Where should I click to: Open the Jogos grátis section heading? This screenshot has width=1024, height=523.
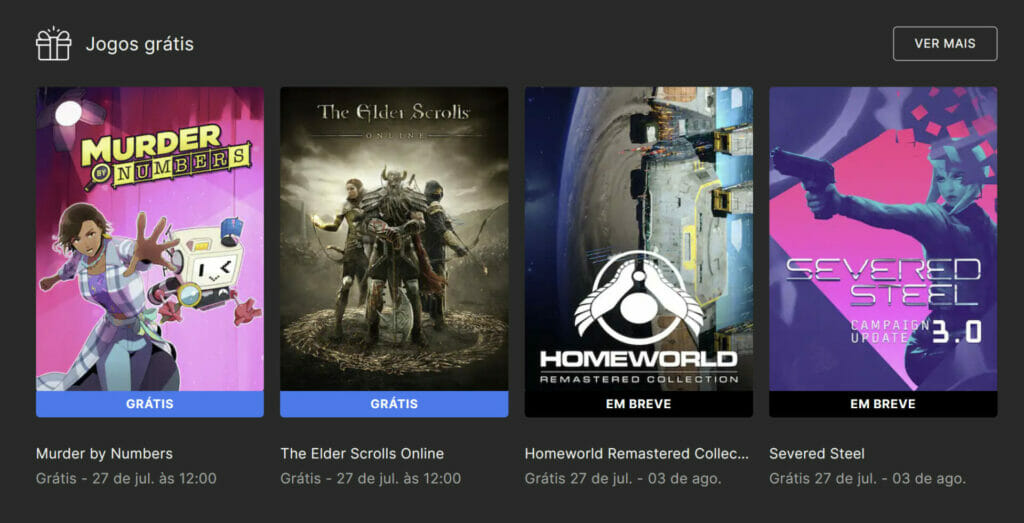(140, 44)
